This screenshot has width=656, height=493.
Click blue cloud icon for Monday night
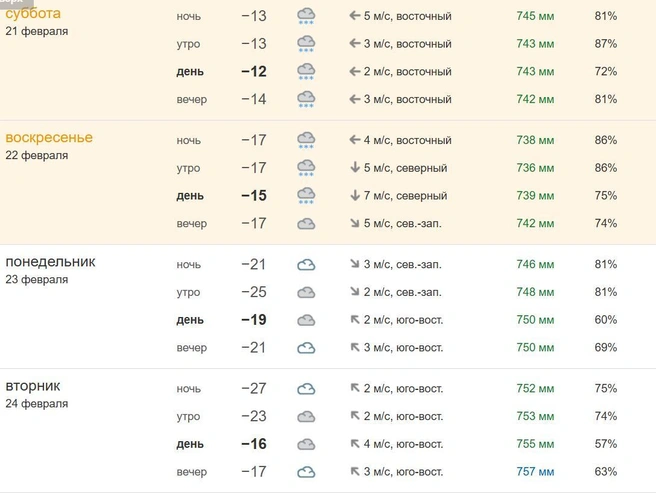point(306,265)
